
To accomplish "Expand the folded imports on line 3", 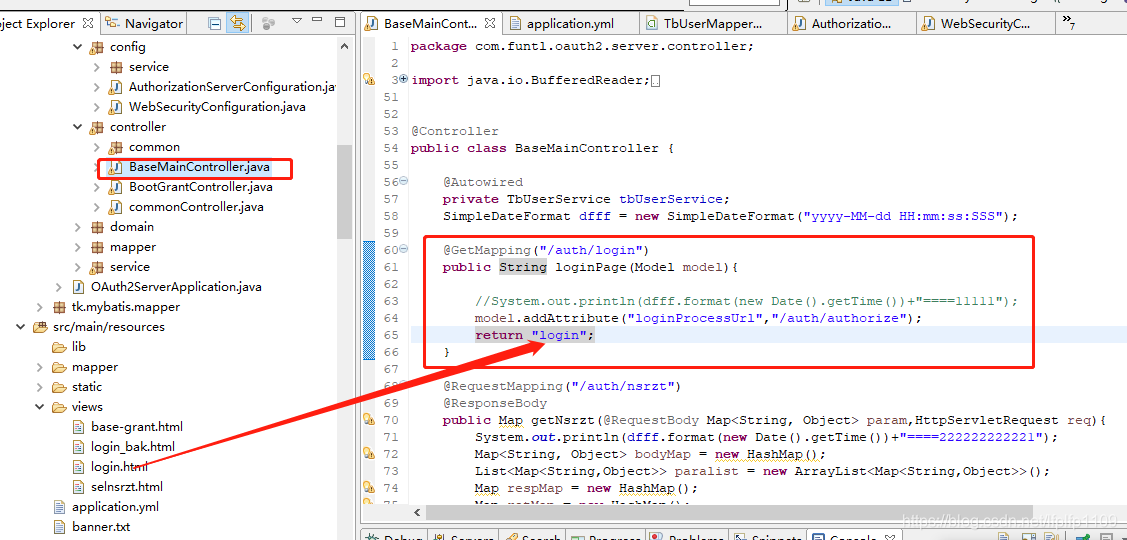I will (x=403, y=79).
